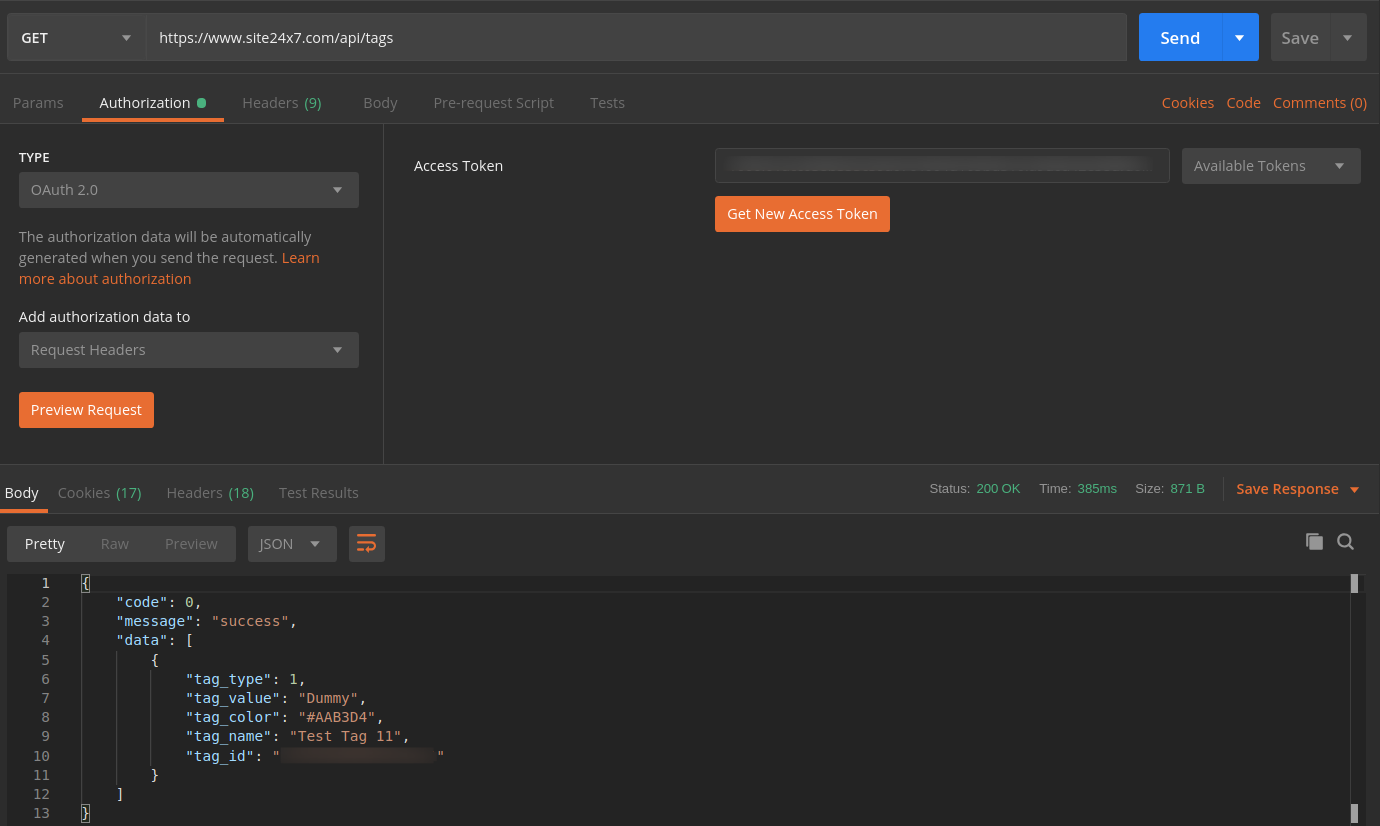The width and height of the screenshot is (1380, 826).
Task: Open the Learn more about authorization link
Action: click(x=105, y=279)
